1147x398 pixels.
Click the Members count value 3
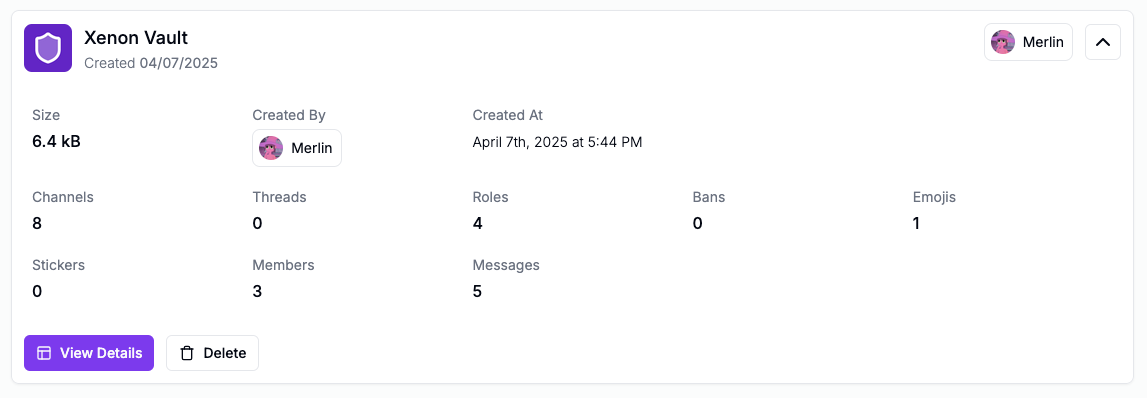click(x=257, y=291)
